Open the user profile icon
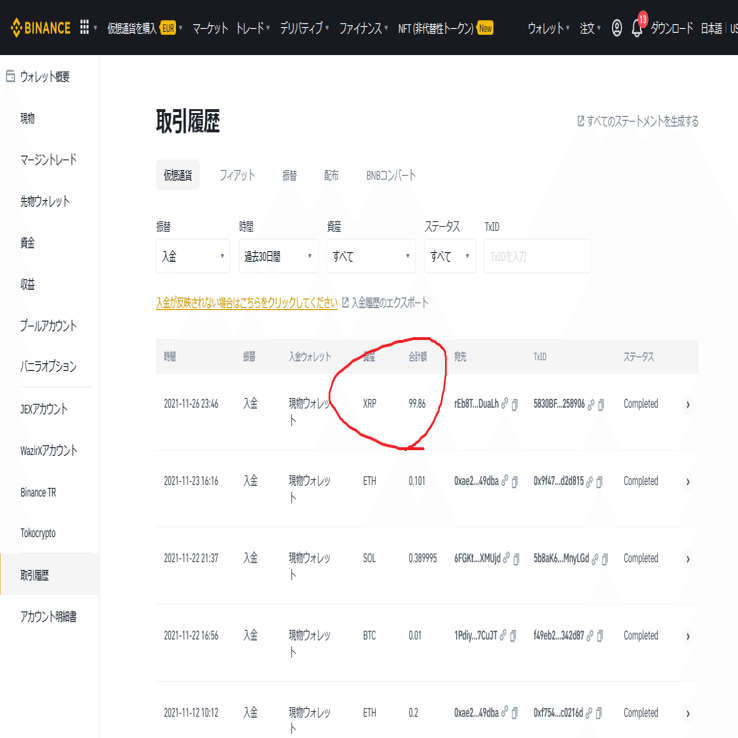This screenshot has height=738, width=738. (617, 28)
